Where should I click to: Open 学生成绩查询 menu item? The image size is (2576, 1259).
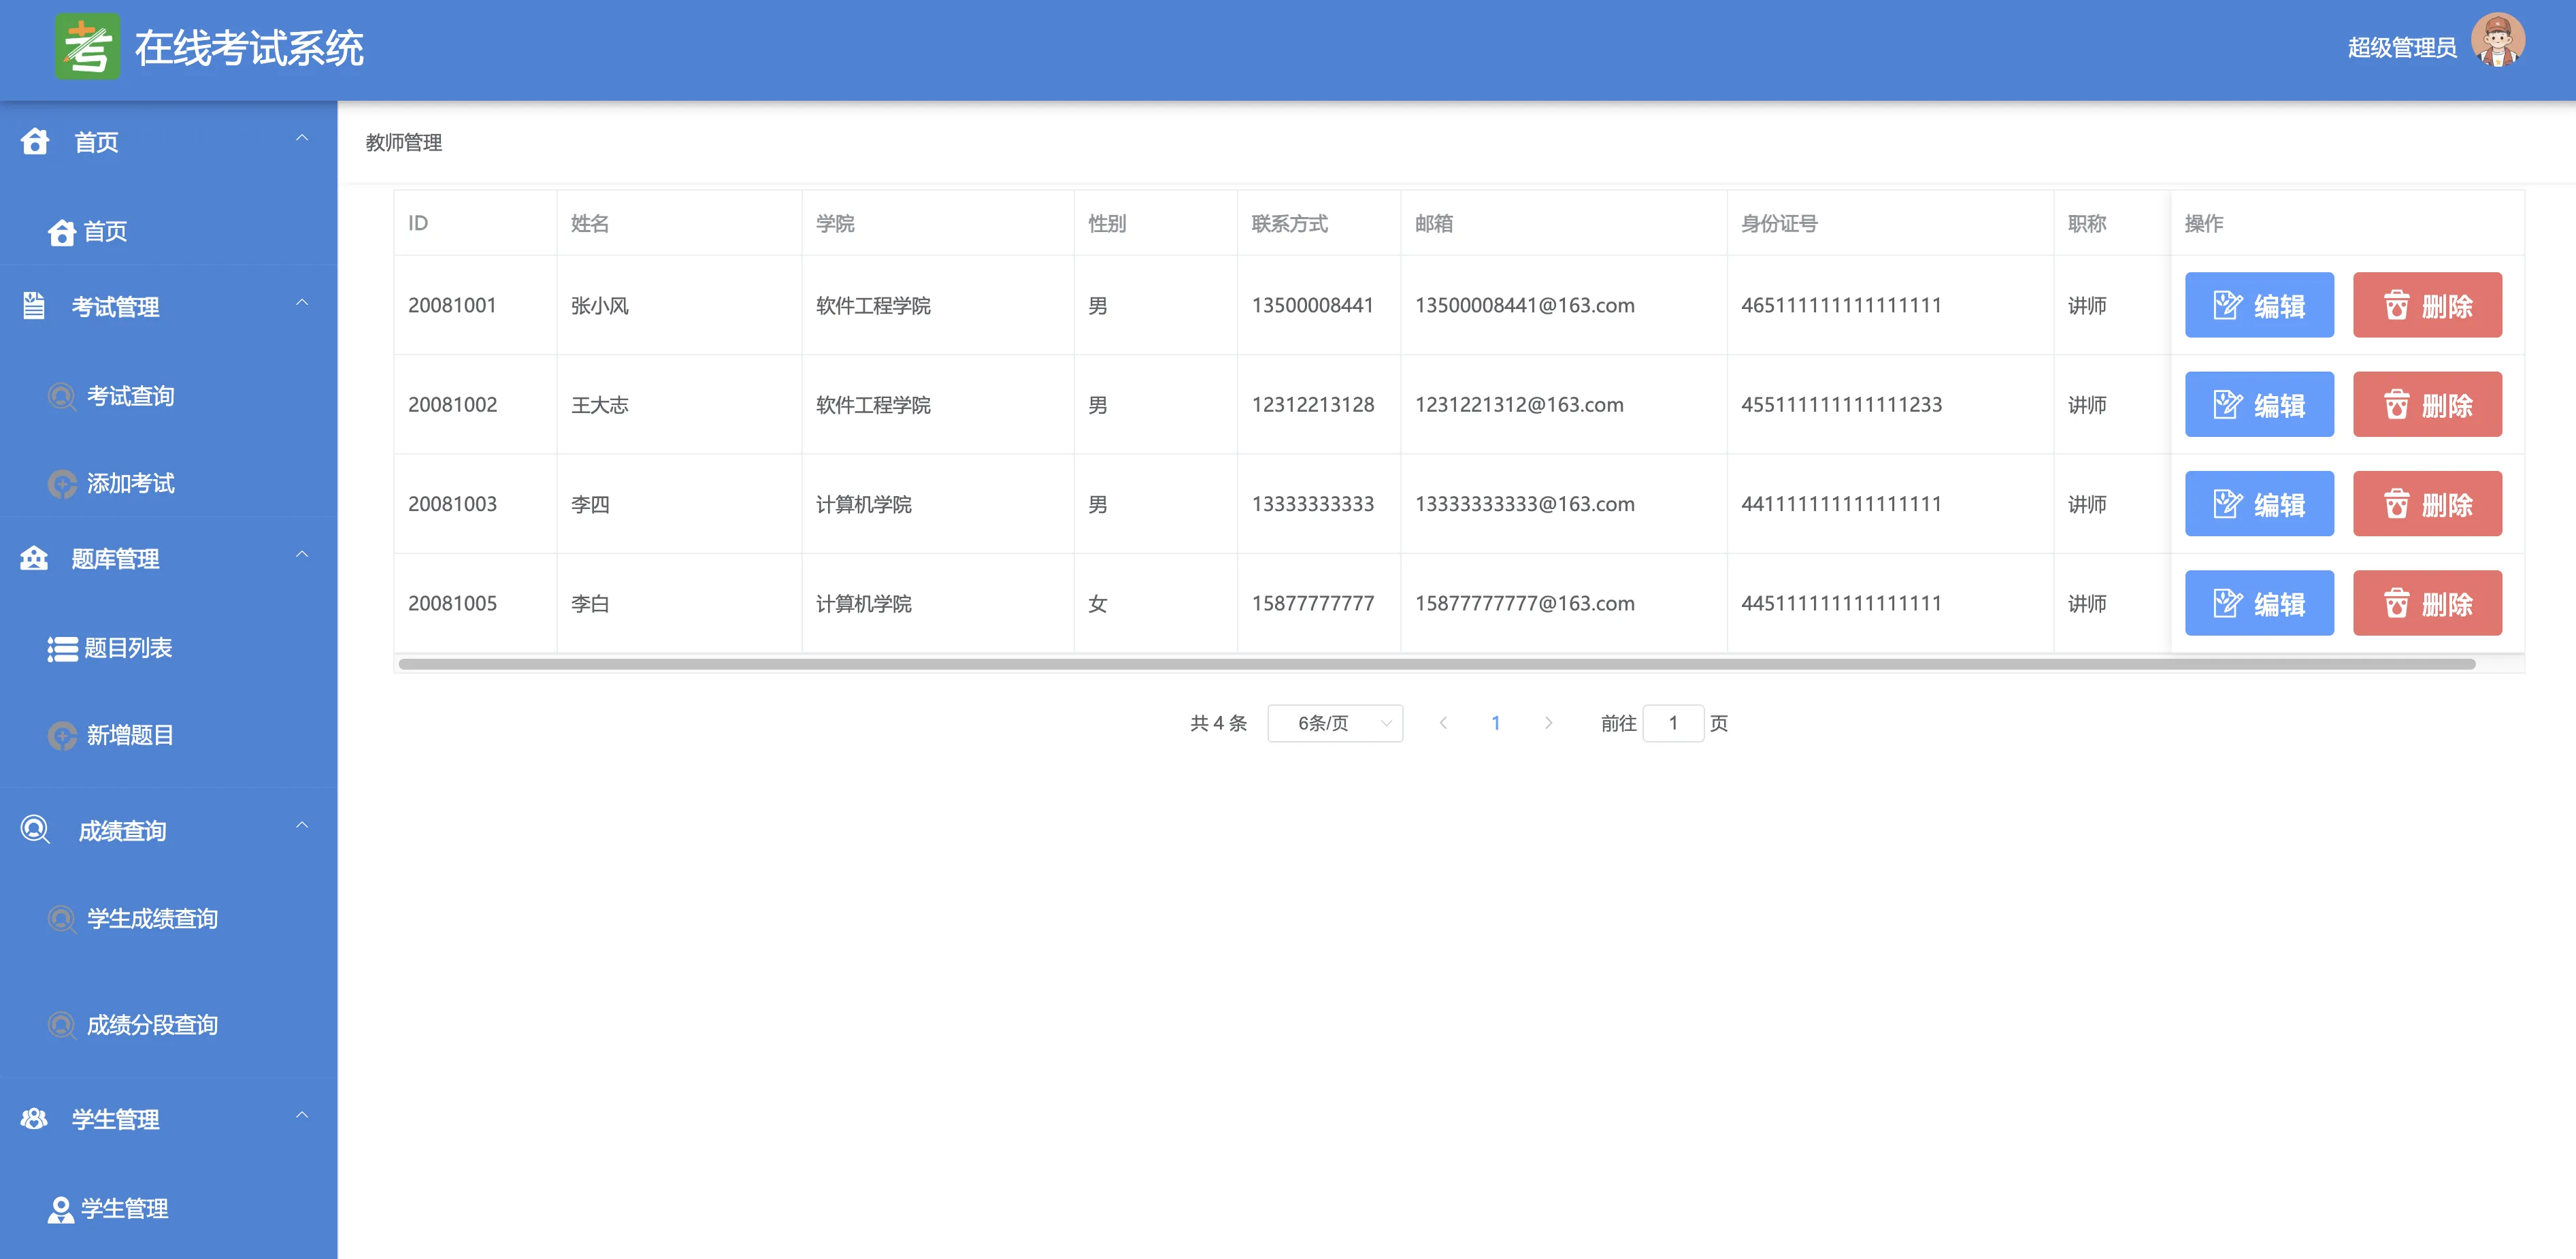tap(152, 919)
